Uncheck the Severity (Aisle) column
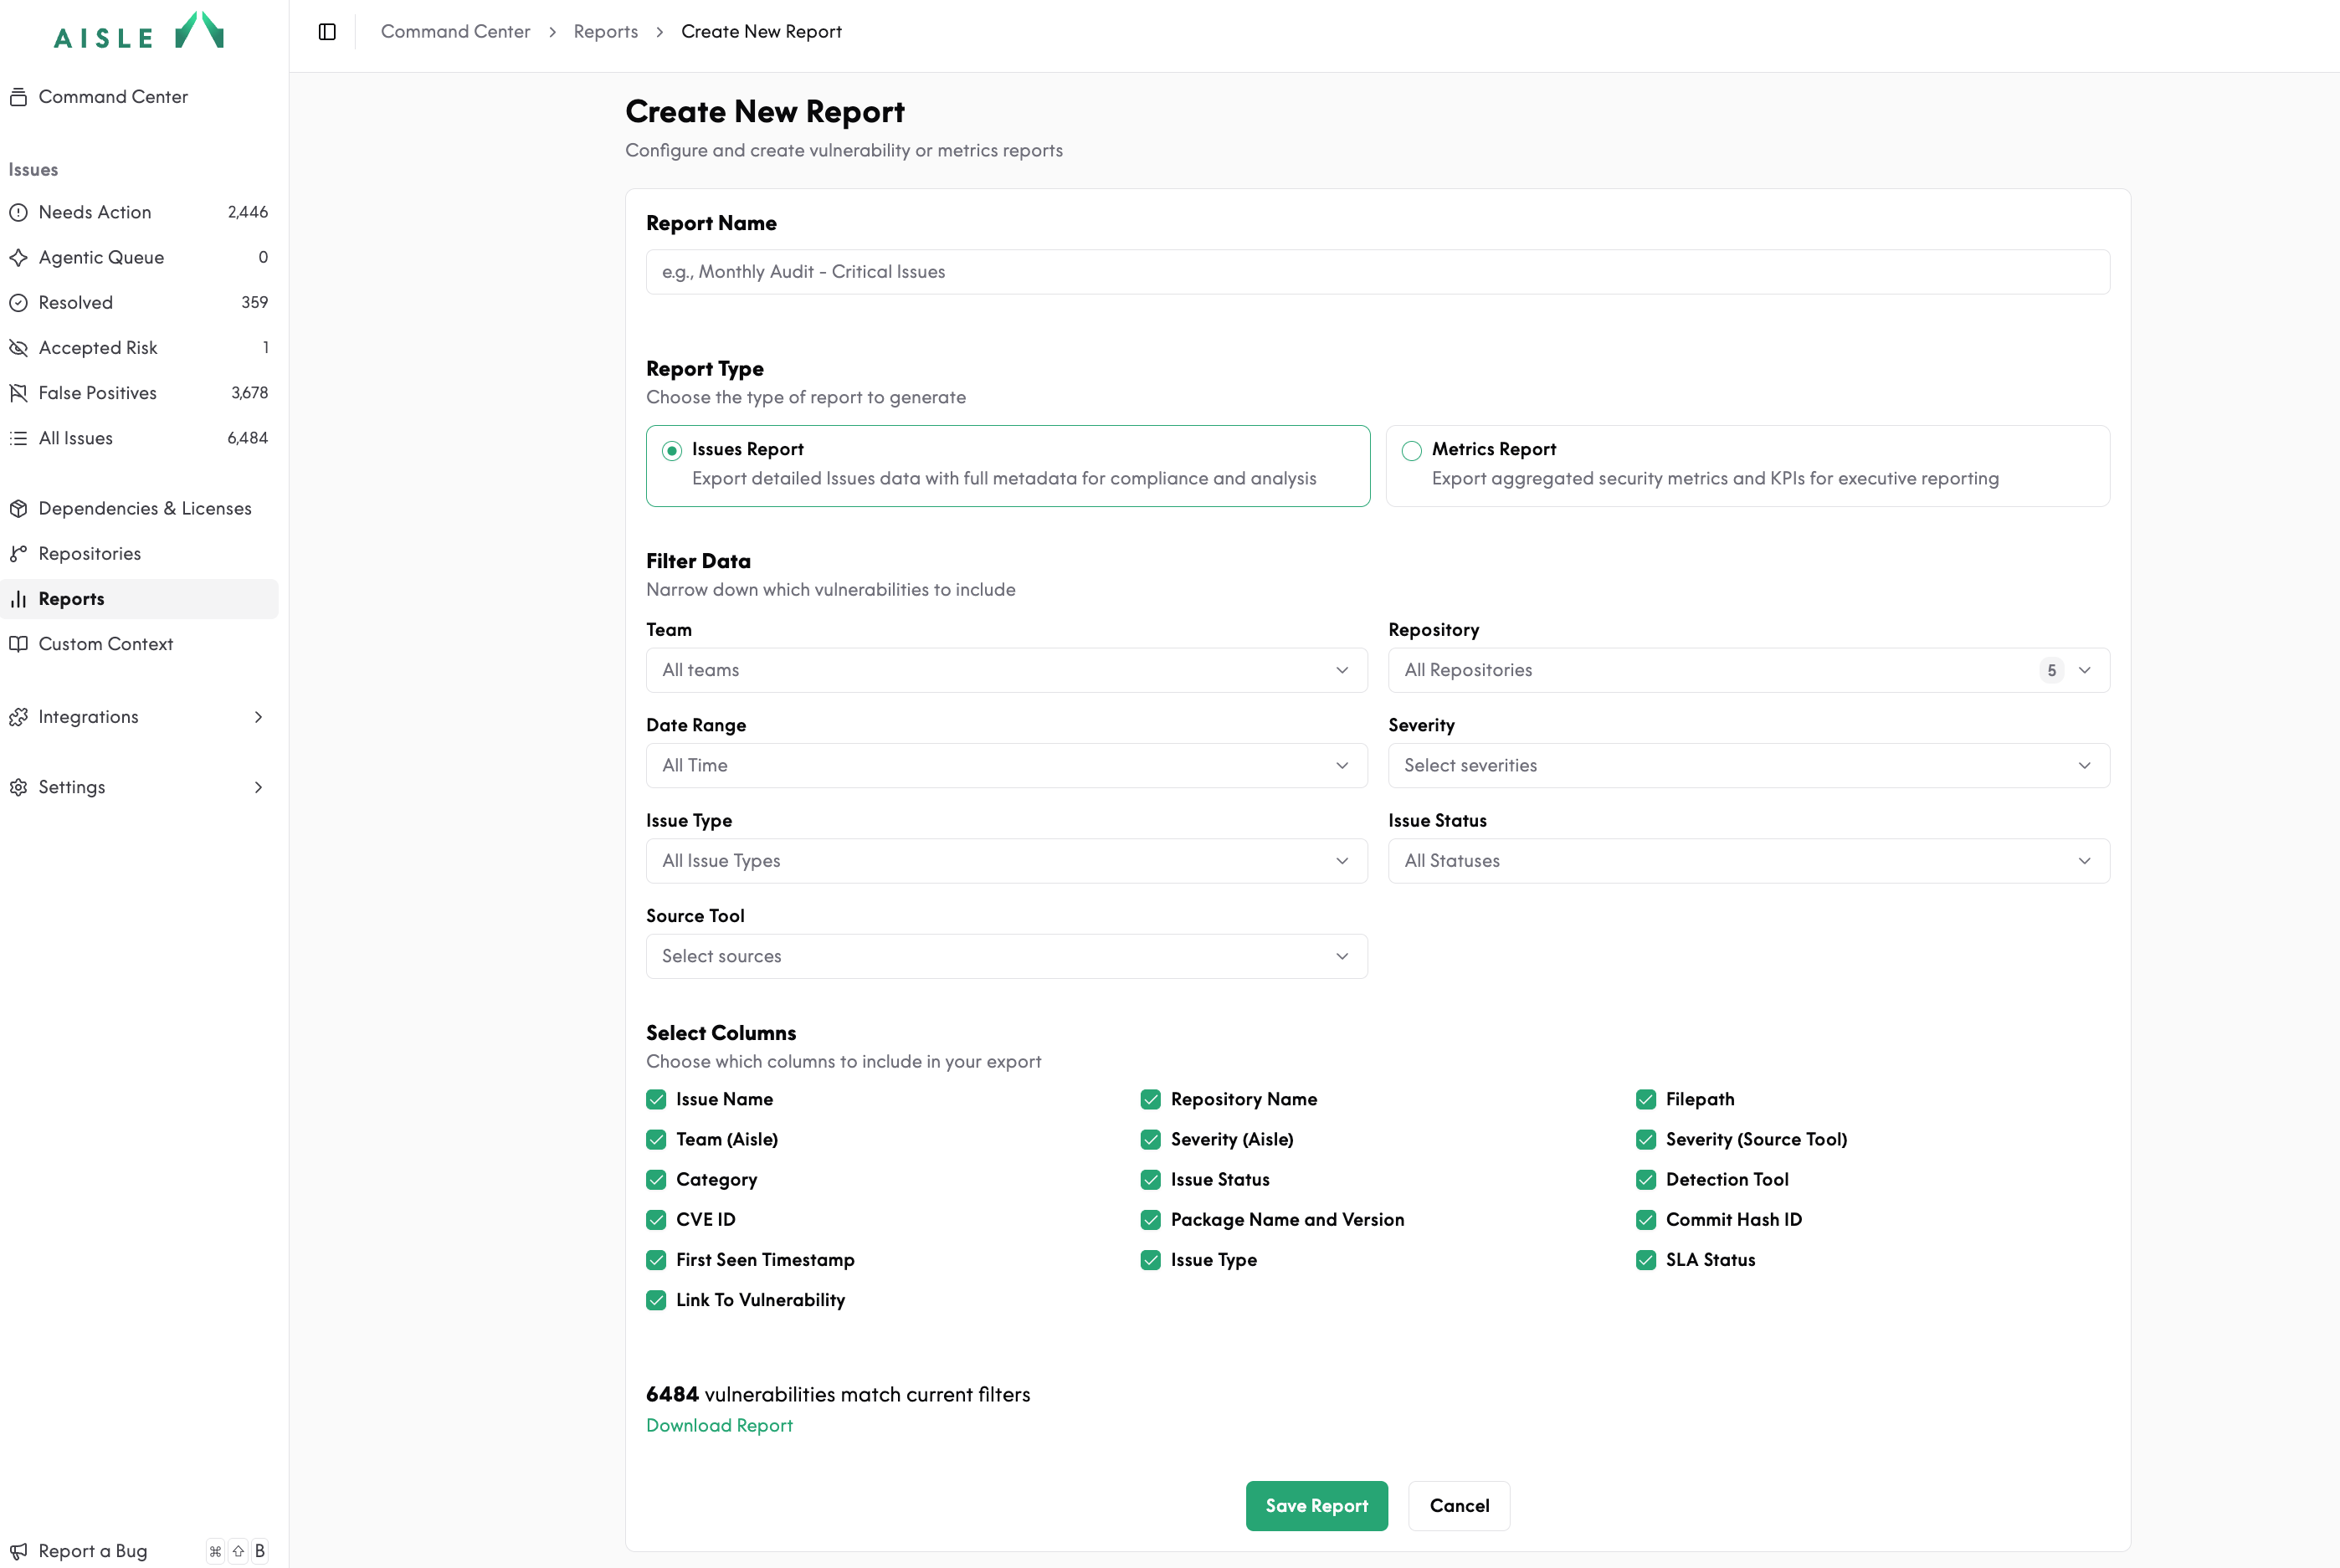The width and height of the screenshot is (2340, 1568). pos(1150,1139)
